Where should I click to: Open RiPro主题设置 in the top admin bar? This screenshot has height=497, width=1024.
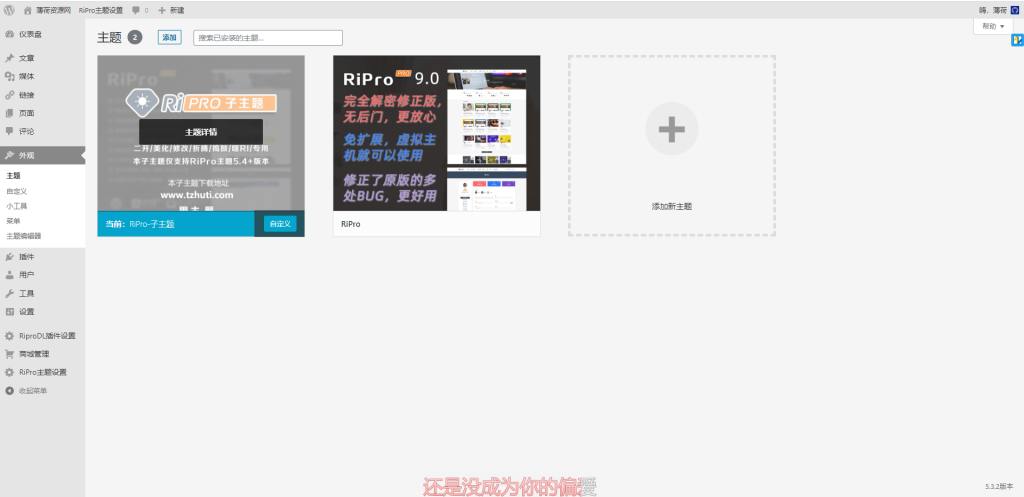(x=101, y=10)
